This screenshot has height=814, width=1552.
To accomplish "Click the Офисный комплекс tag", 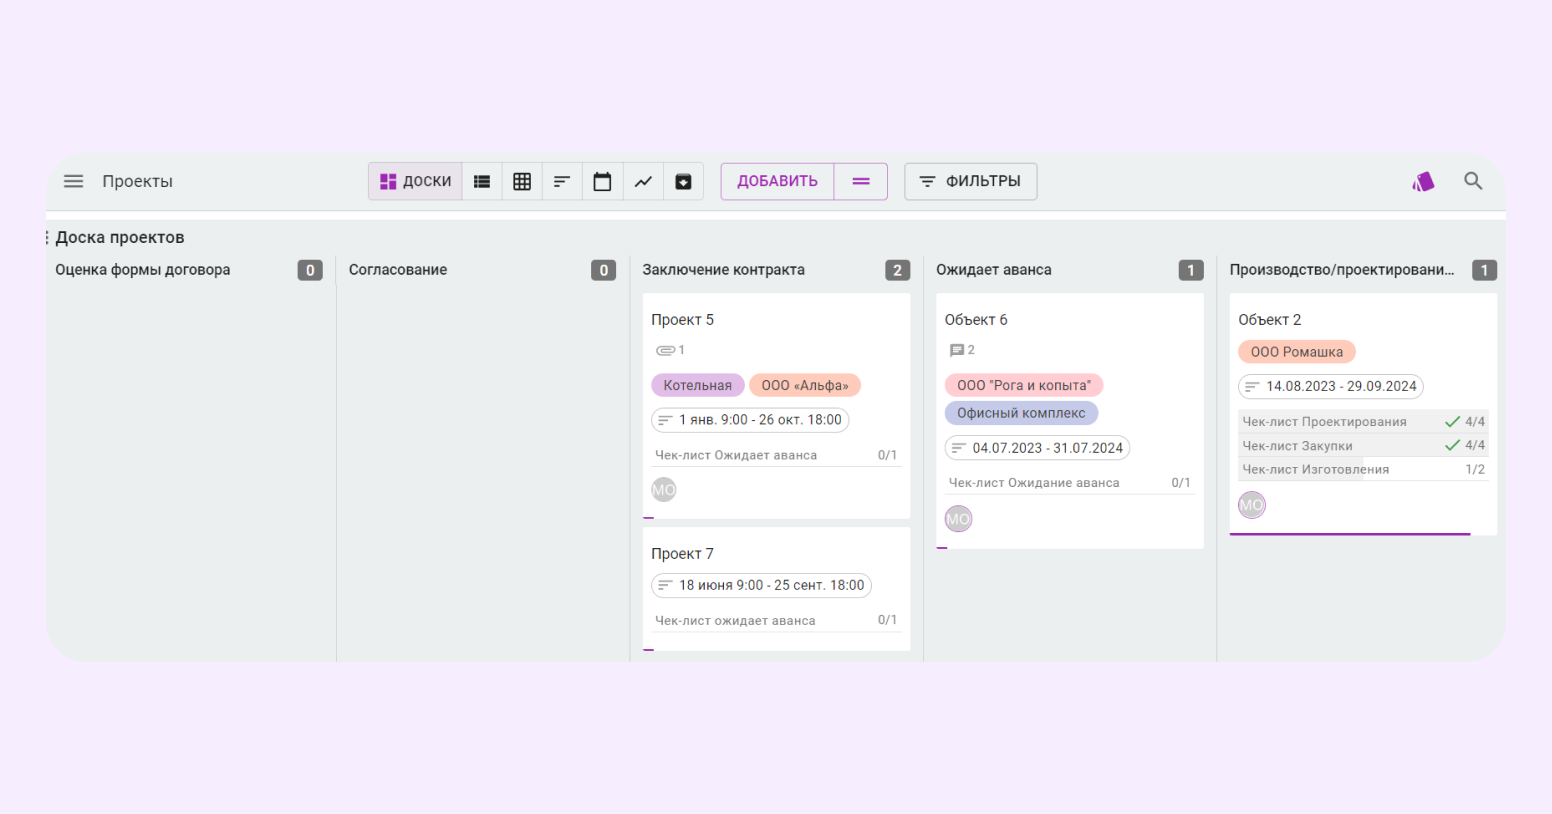I will pos(1021,413).
